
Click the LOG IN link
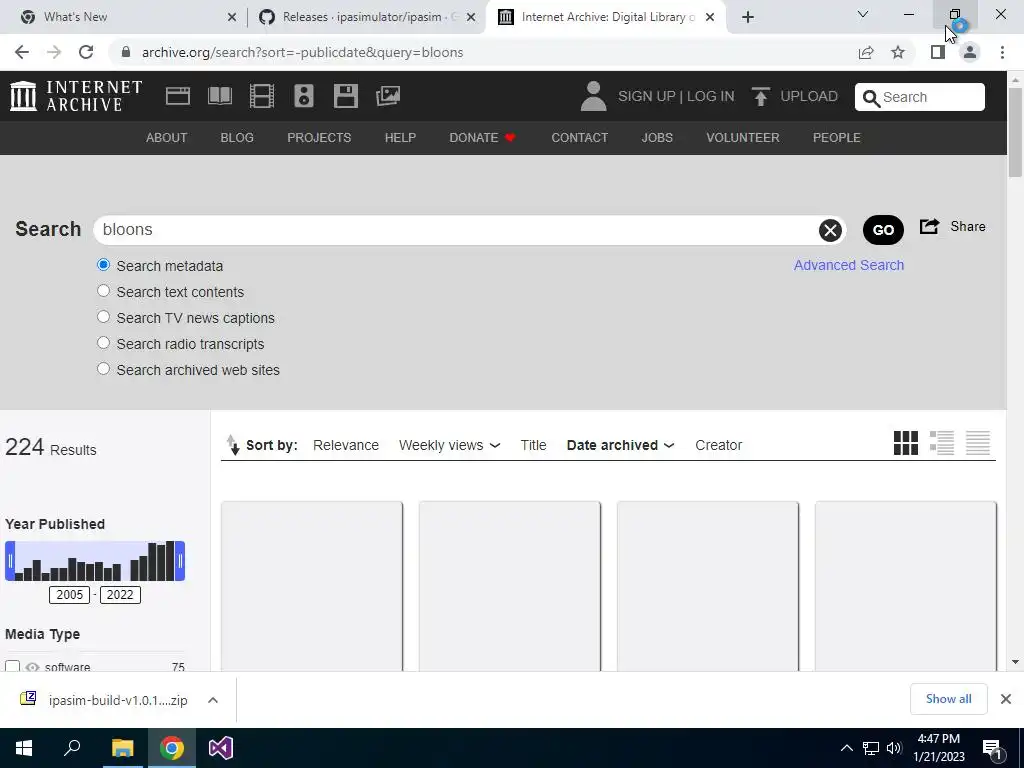click(711, 97)
